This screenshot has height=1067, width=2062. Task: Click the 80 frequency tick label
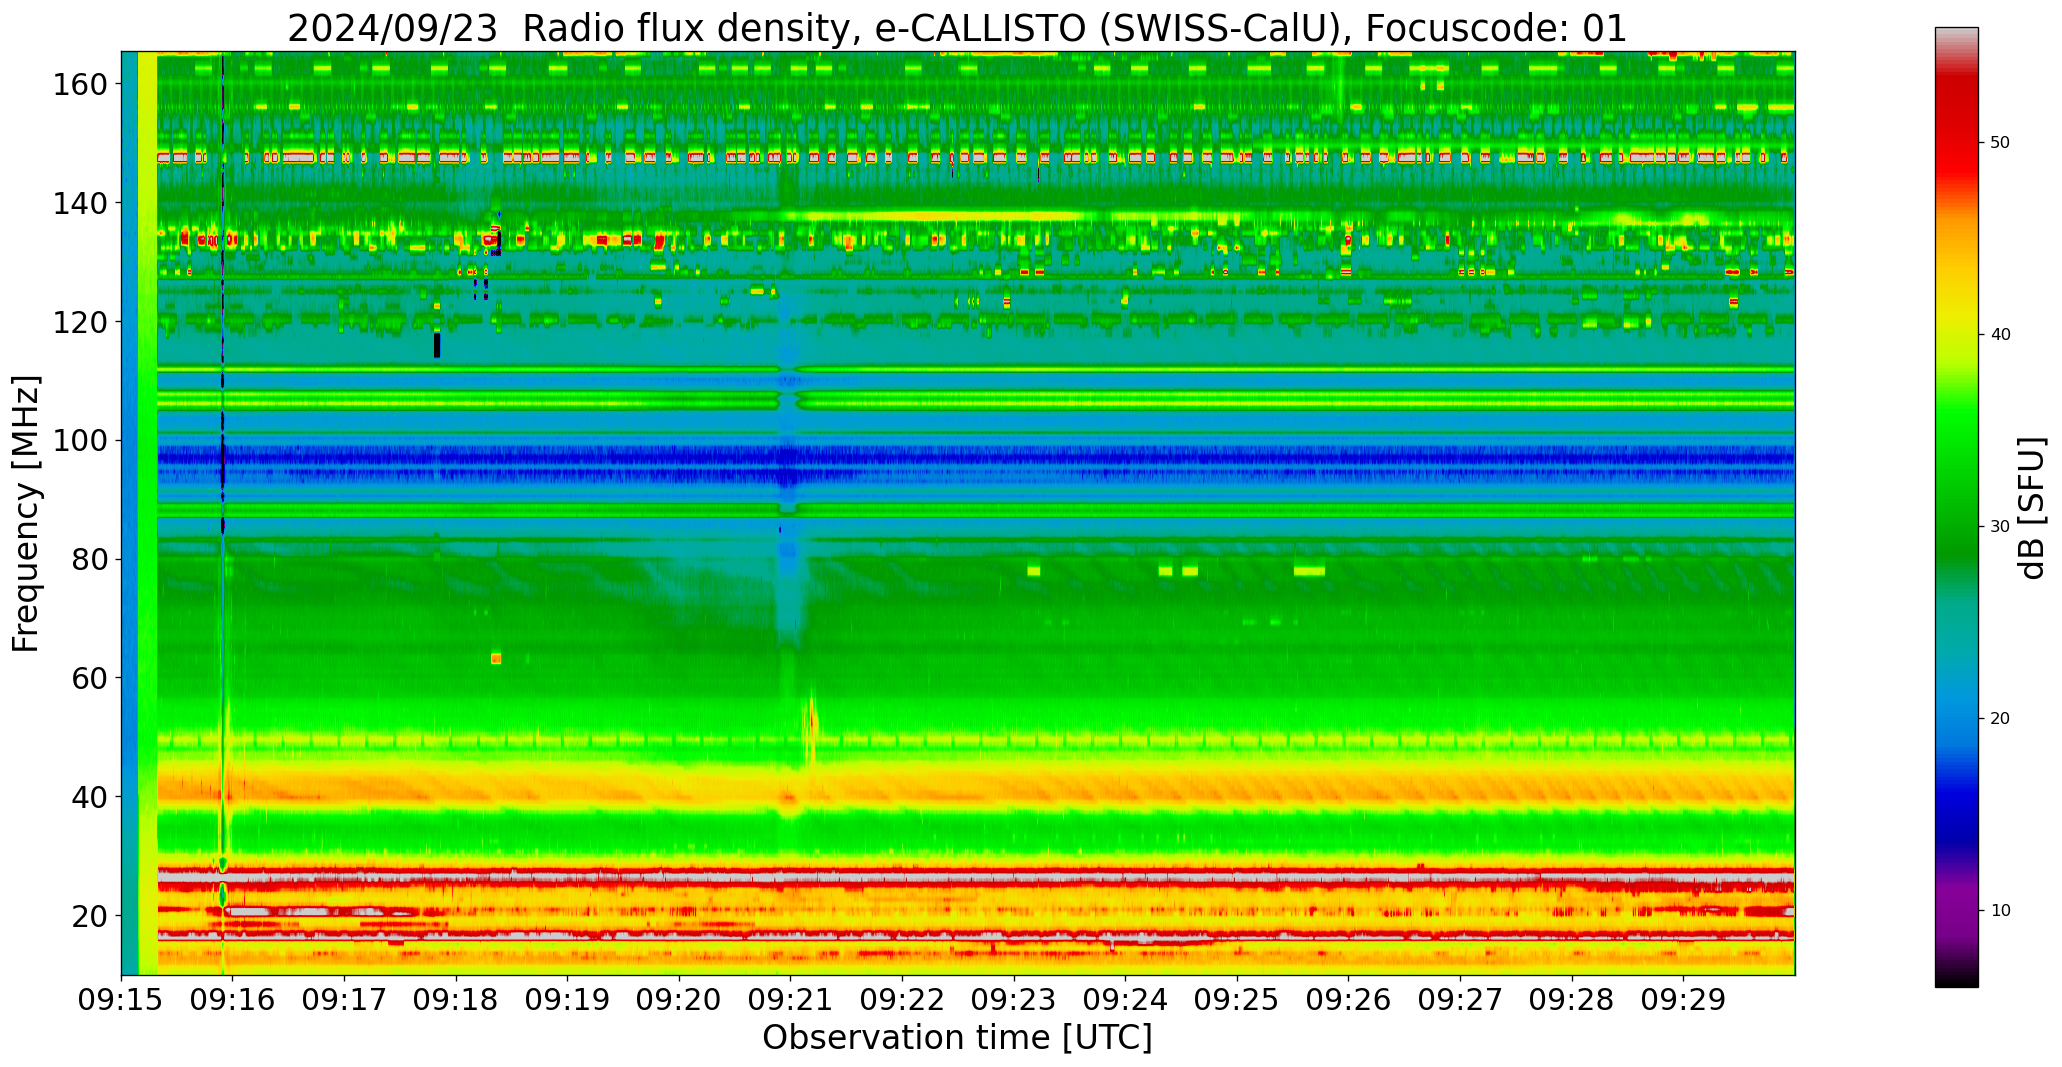click(90, 559)
